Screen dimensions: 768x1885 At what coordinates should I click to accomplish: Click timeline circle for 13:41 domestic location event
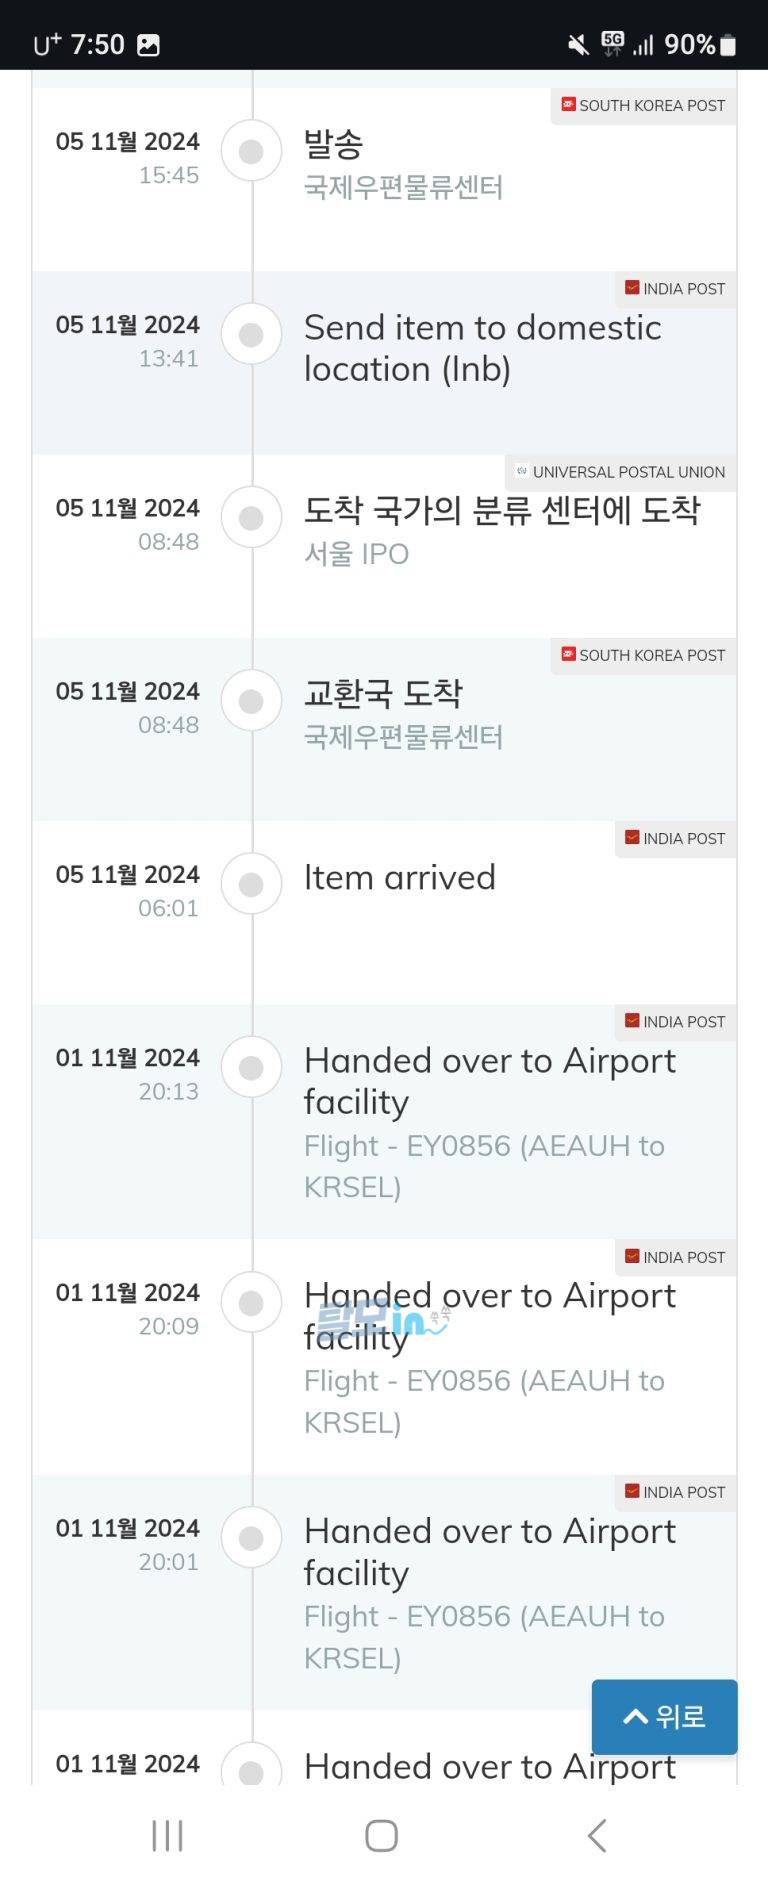tap(251, 335)
